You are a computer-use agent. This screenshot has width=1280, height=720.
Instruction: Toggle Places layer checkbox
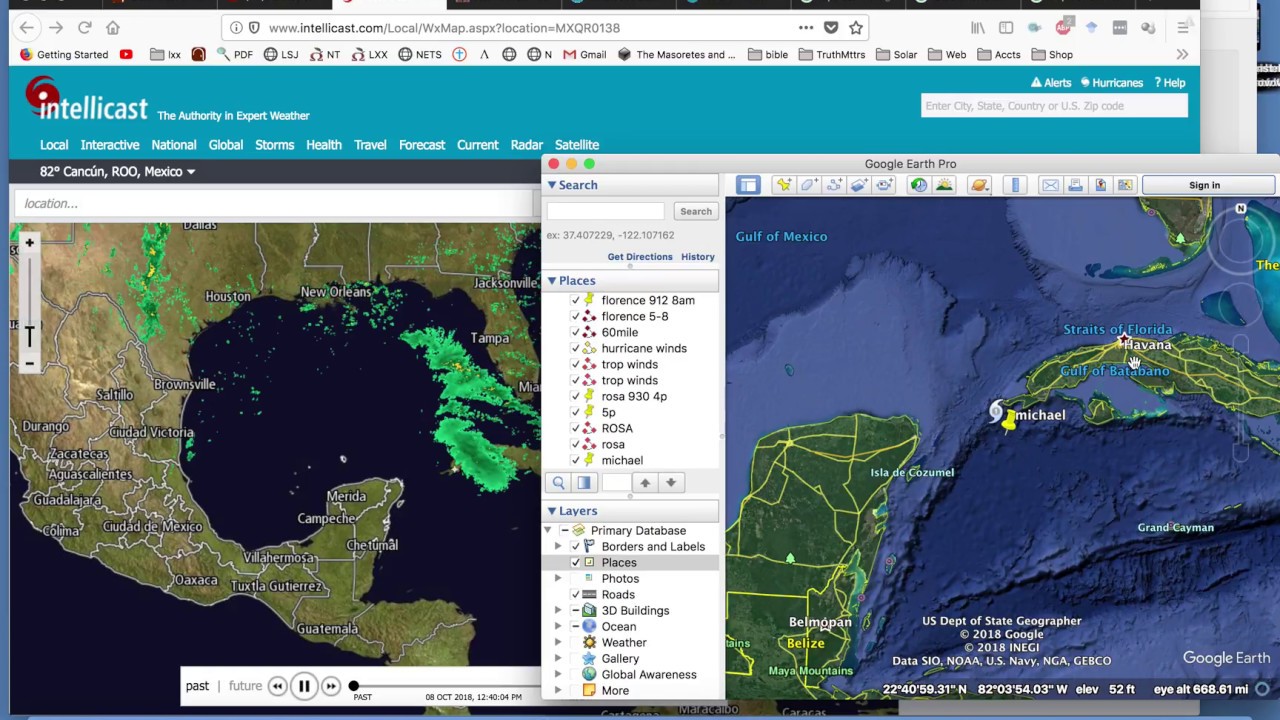(x=575, y=563)
